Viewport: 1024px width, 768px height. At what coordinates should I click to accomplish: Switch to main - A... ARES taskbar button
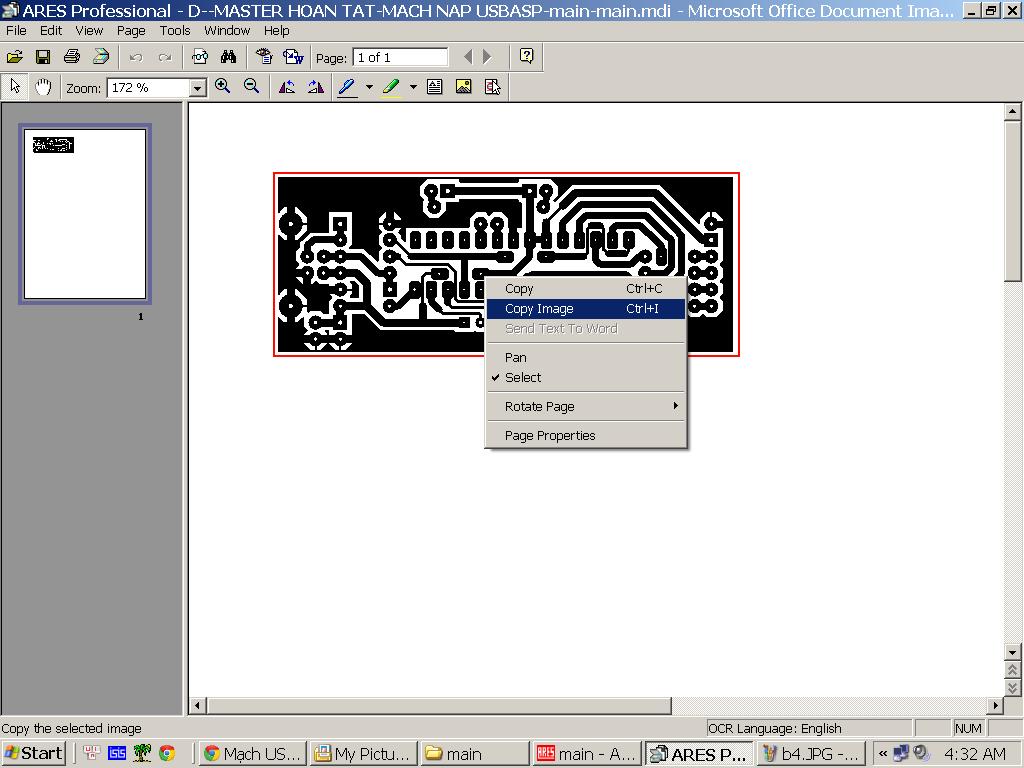tap(586, 754)
